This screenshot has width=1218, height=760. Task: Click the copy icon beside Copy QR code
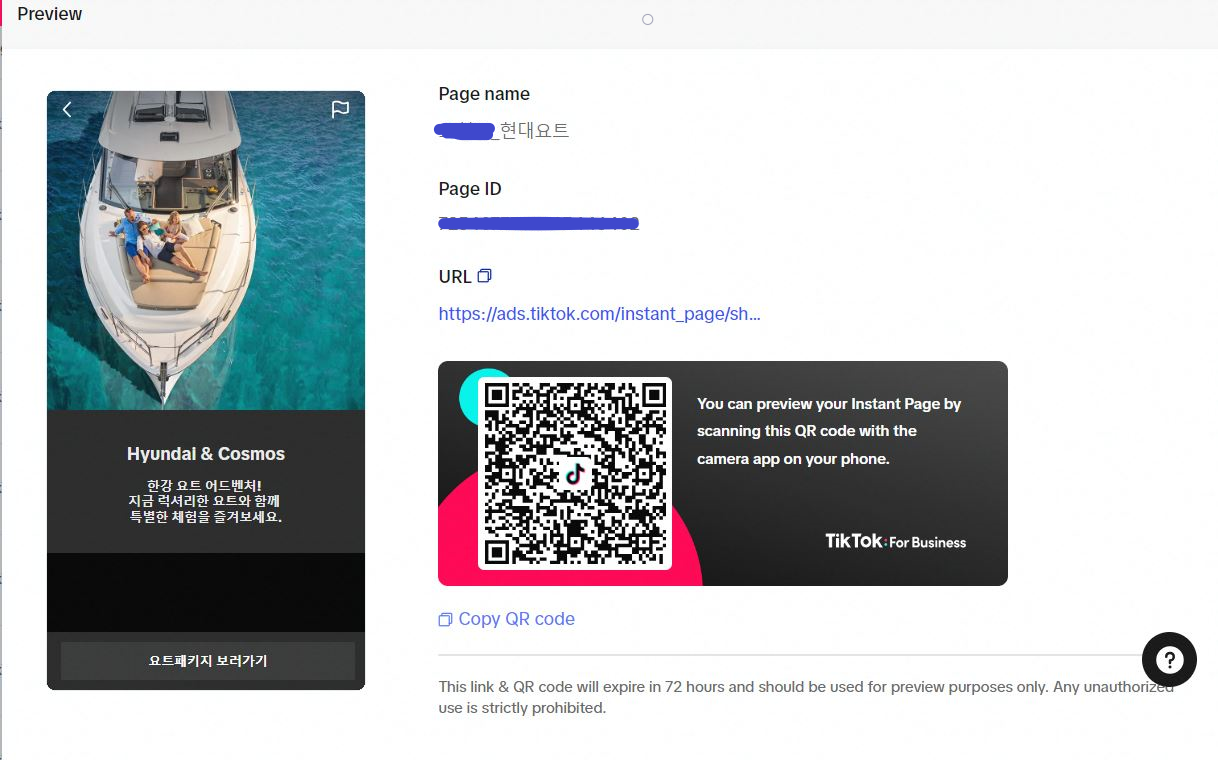tap(445, 620)
